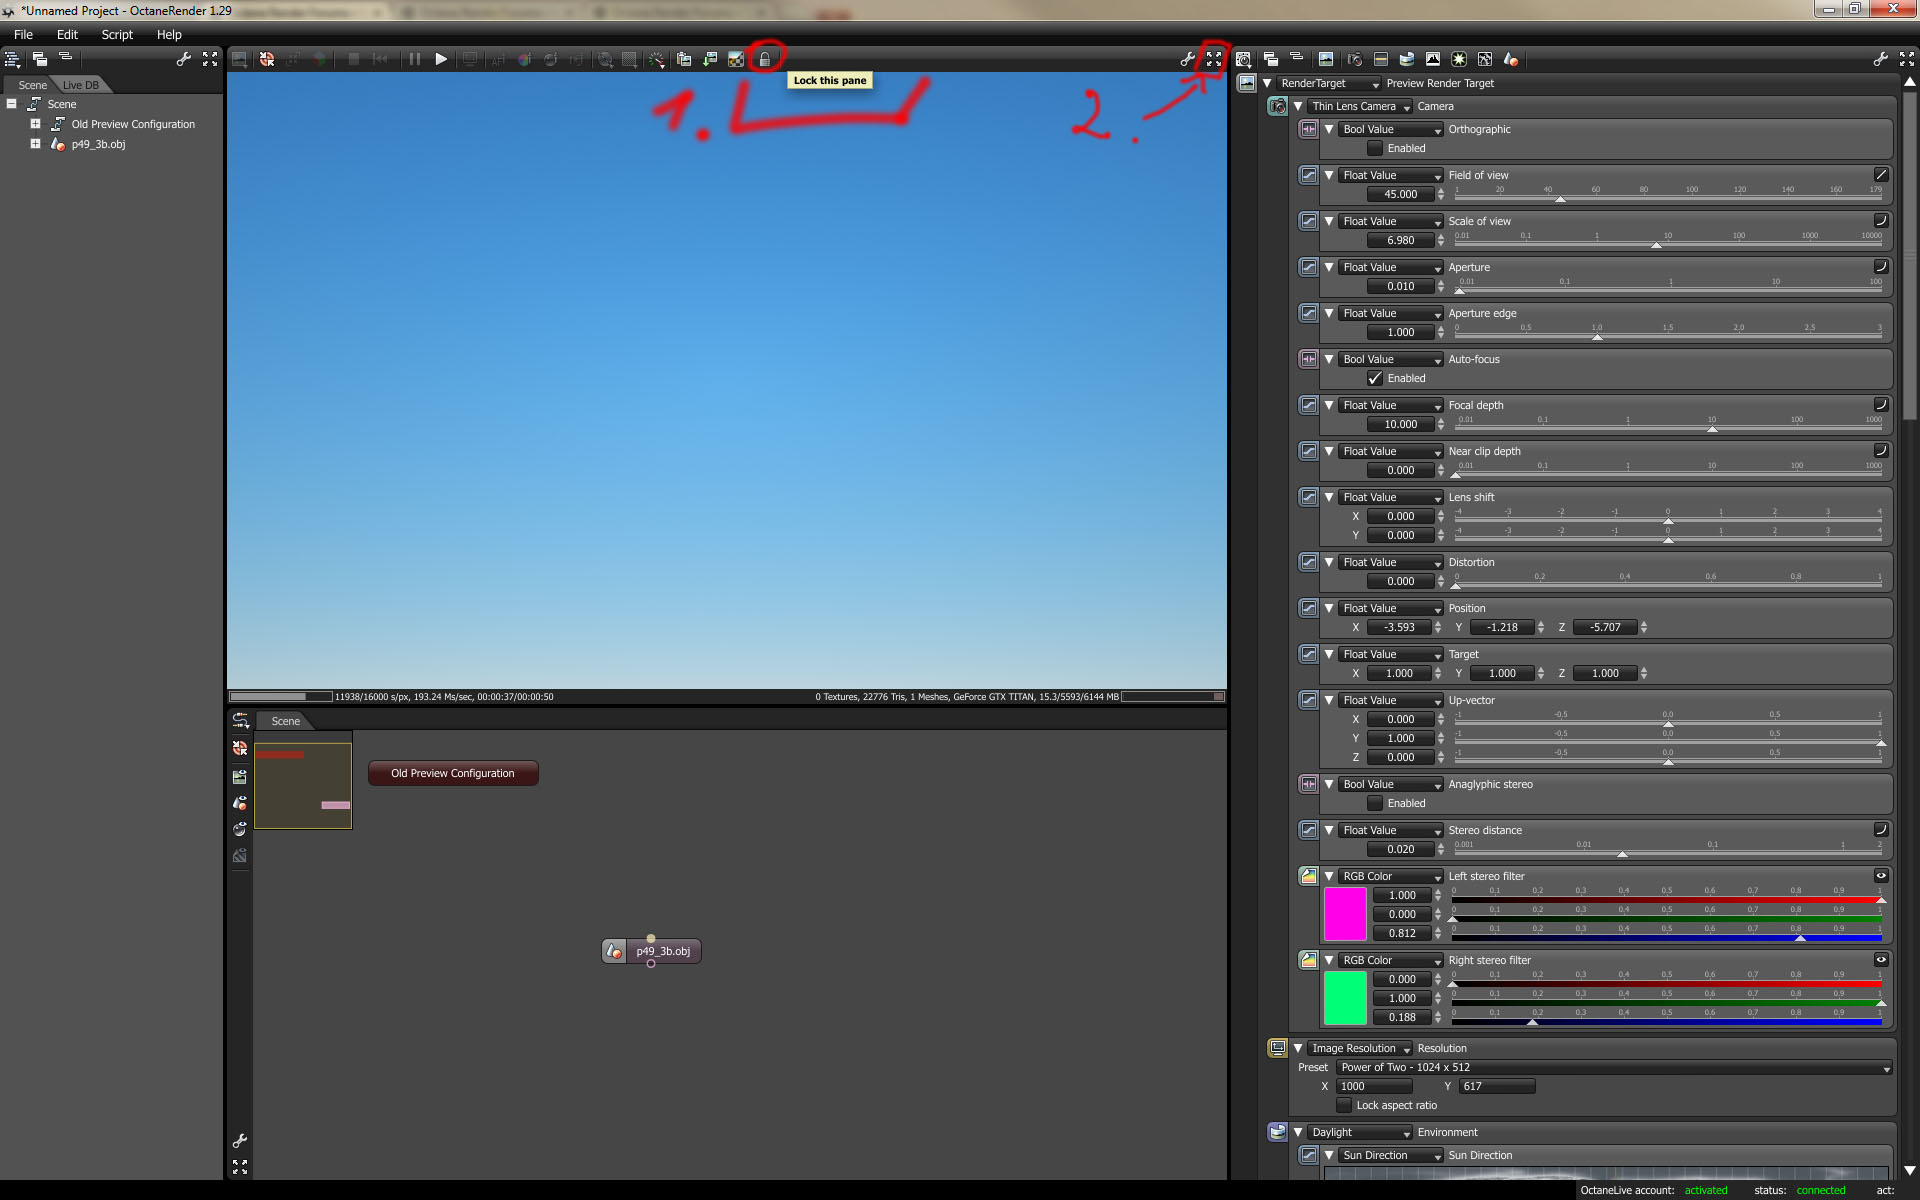Click the magenta left stereo filter swatch
Image resolution: width=1920 pixels, height=1200 pixels.
tap(1344, 914)
